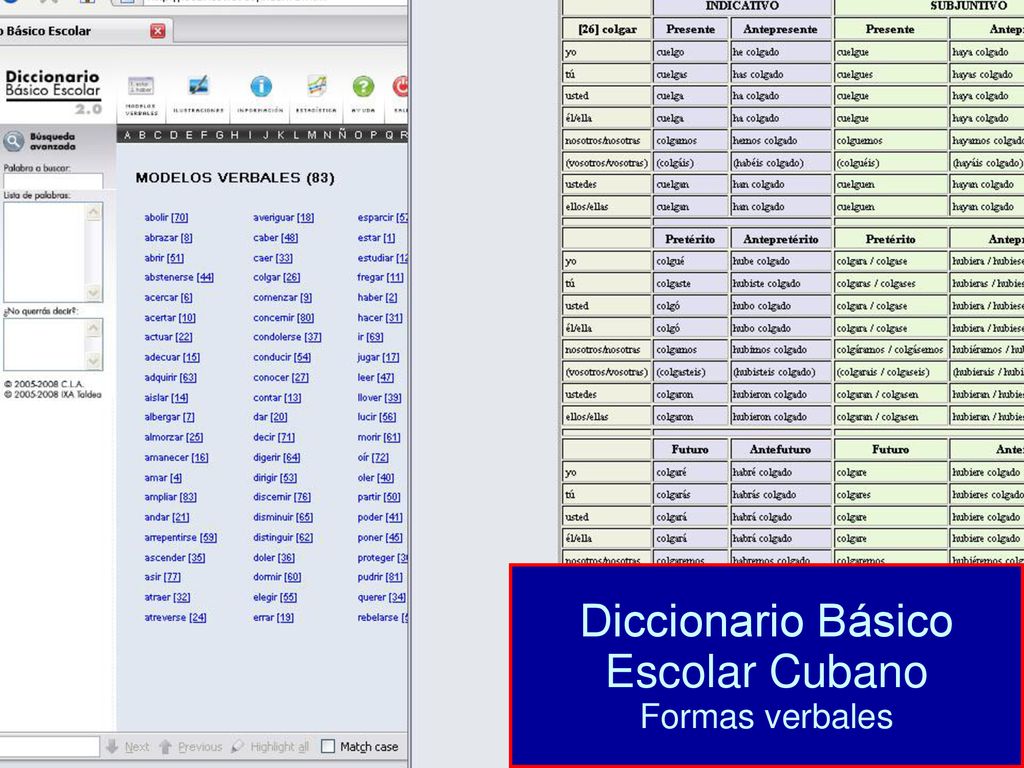The height and width of the screenshot is (768, 1024).
Task: Open the colgar [26] verb model
Action: (x=276, y=278)
